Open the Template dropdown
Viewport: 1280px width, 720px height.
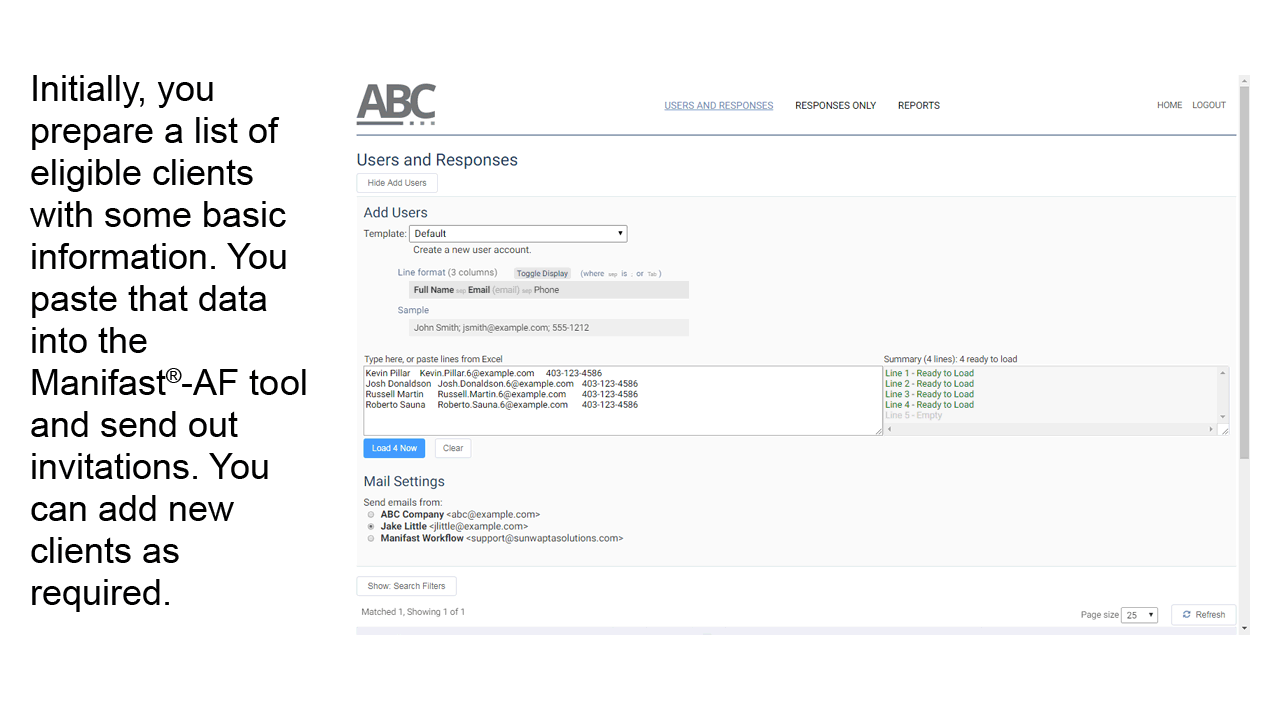pos(518,234)
